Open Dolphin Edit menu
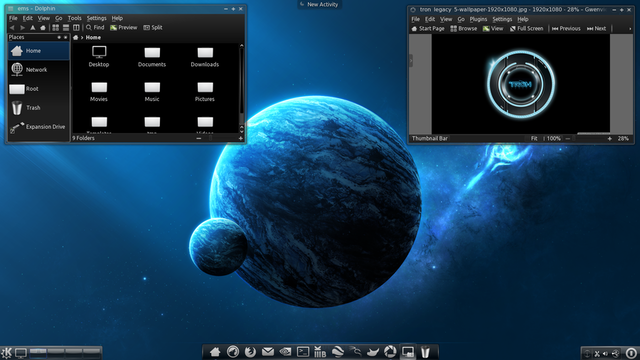Image resolution: width=640 pixels, height=360 pixels. (27, 18)
